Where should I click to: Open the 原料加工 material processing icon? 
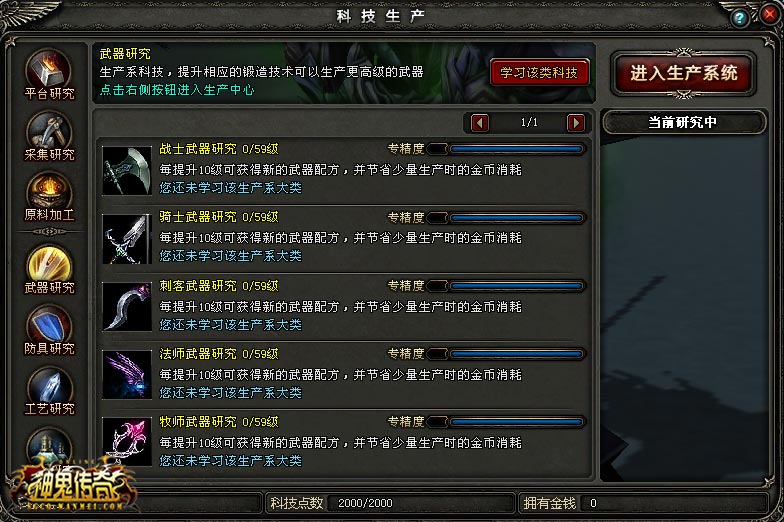[49, 196]
